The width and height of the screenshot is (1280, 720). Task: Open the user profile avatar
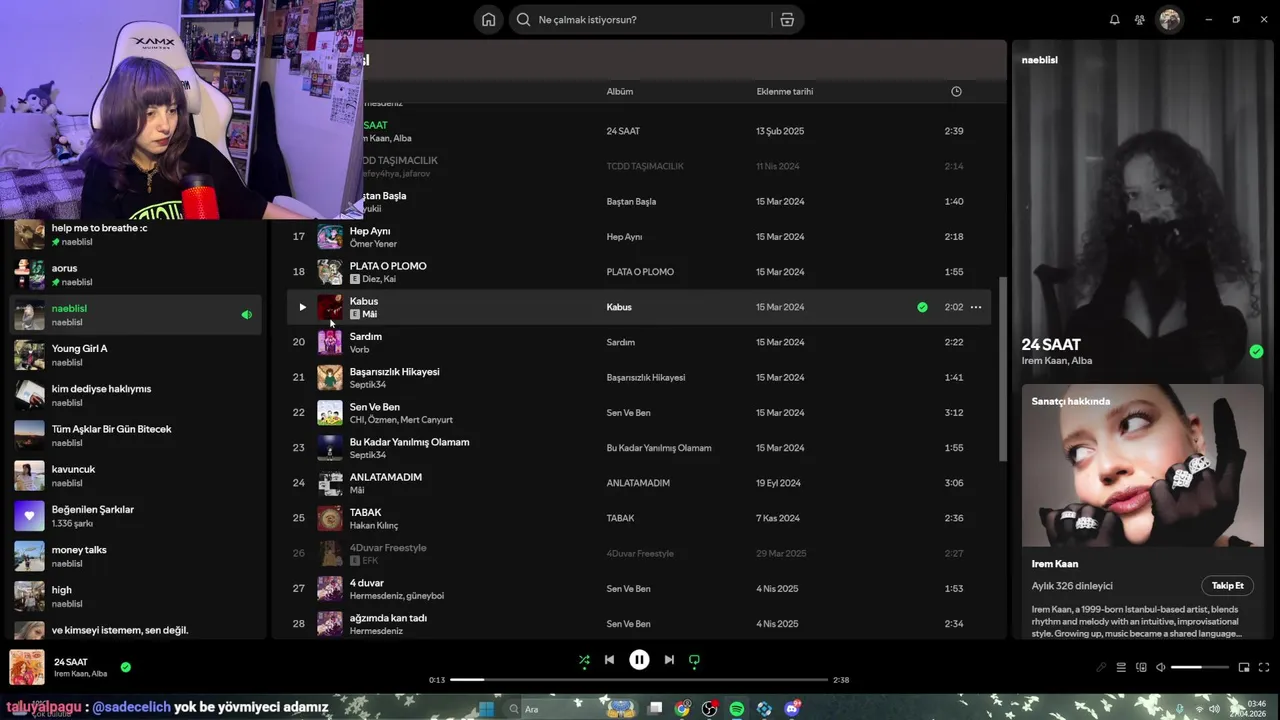tap(1170, 19)
